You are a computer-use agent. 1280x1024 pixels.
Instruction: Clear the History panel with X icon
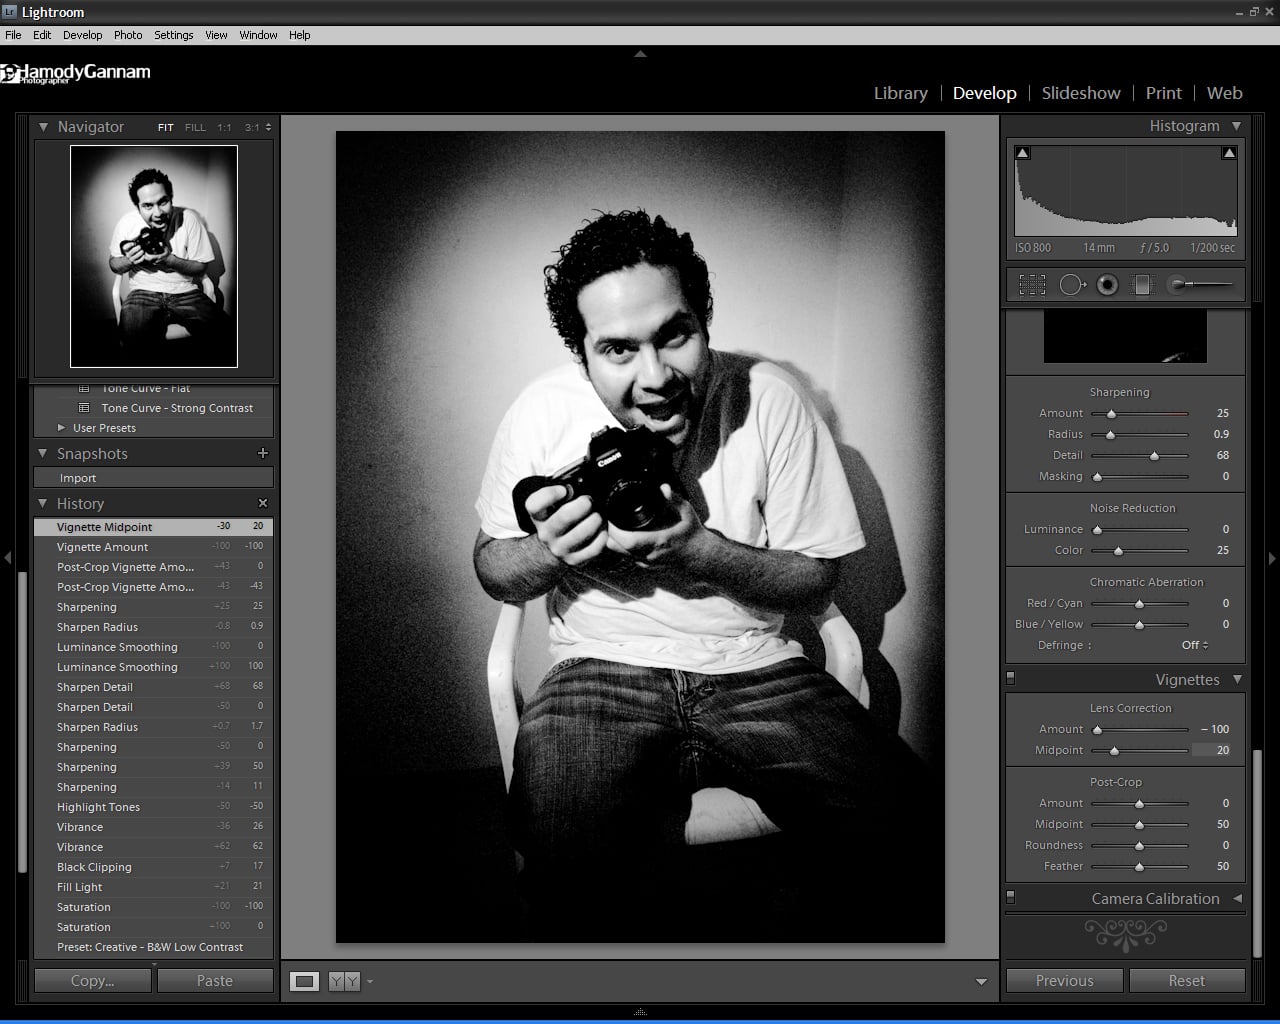[263, 503]
